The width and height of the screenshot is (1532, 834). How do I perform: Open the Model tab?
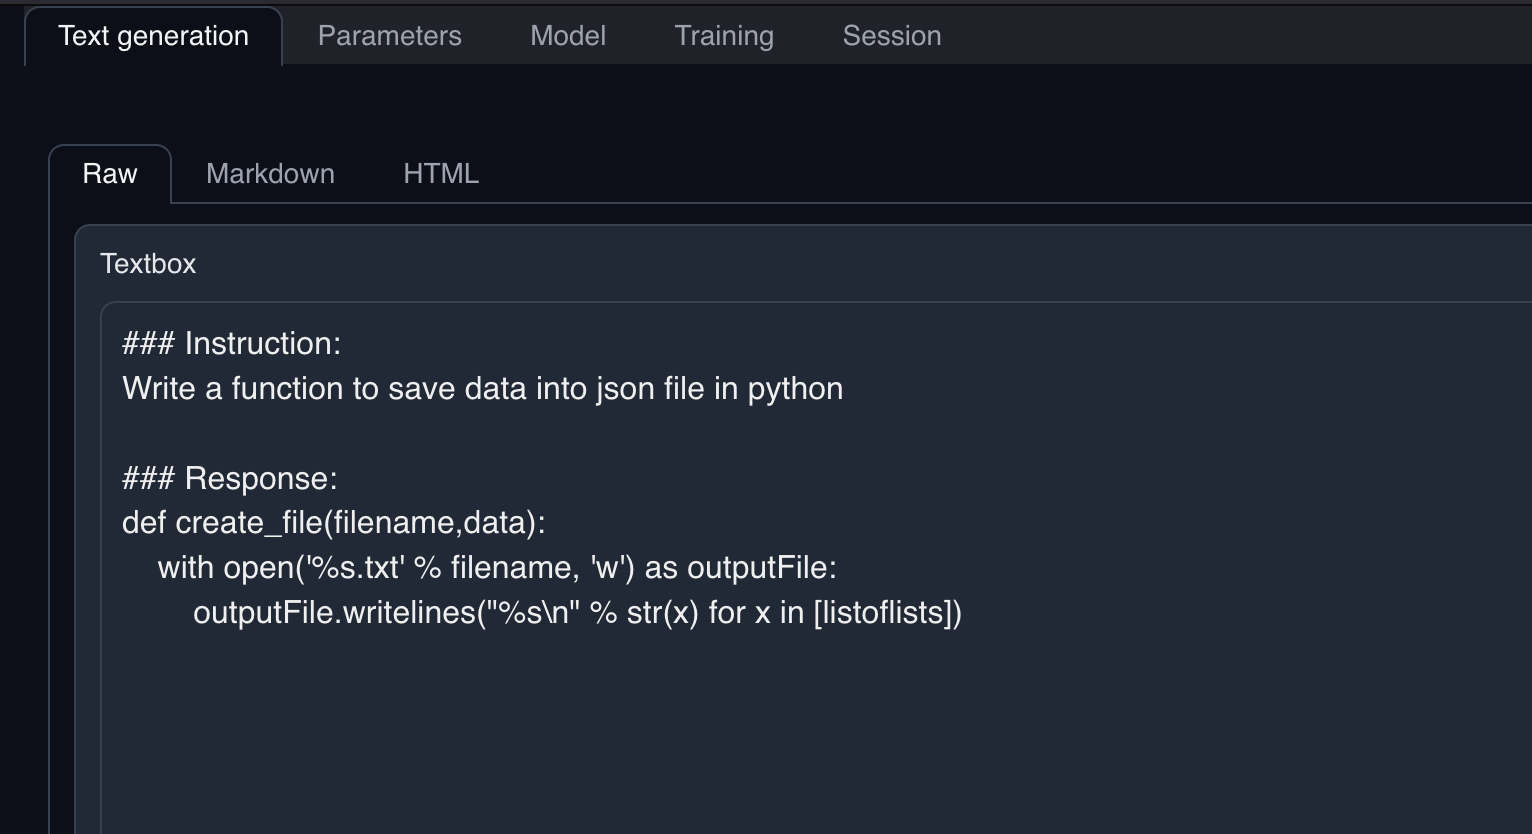[567, 36]
